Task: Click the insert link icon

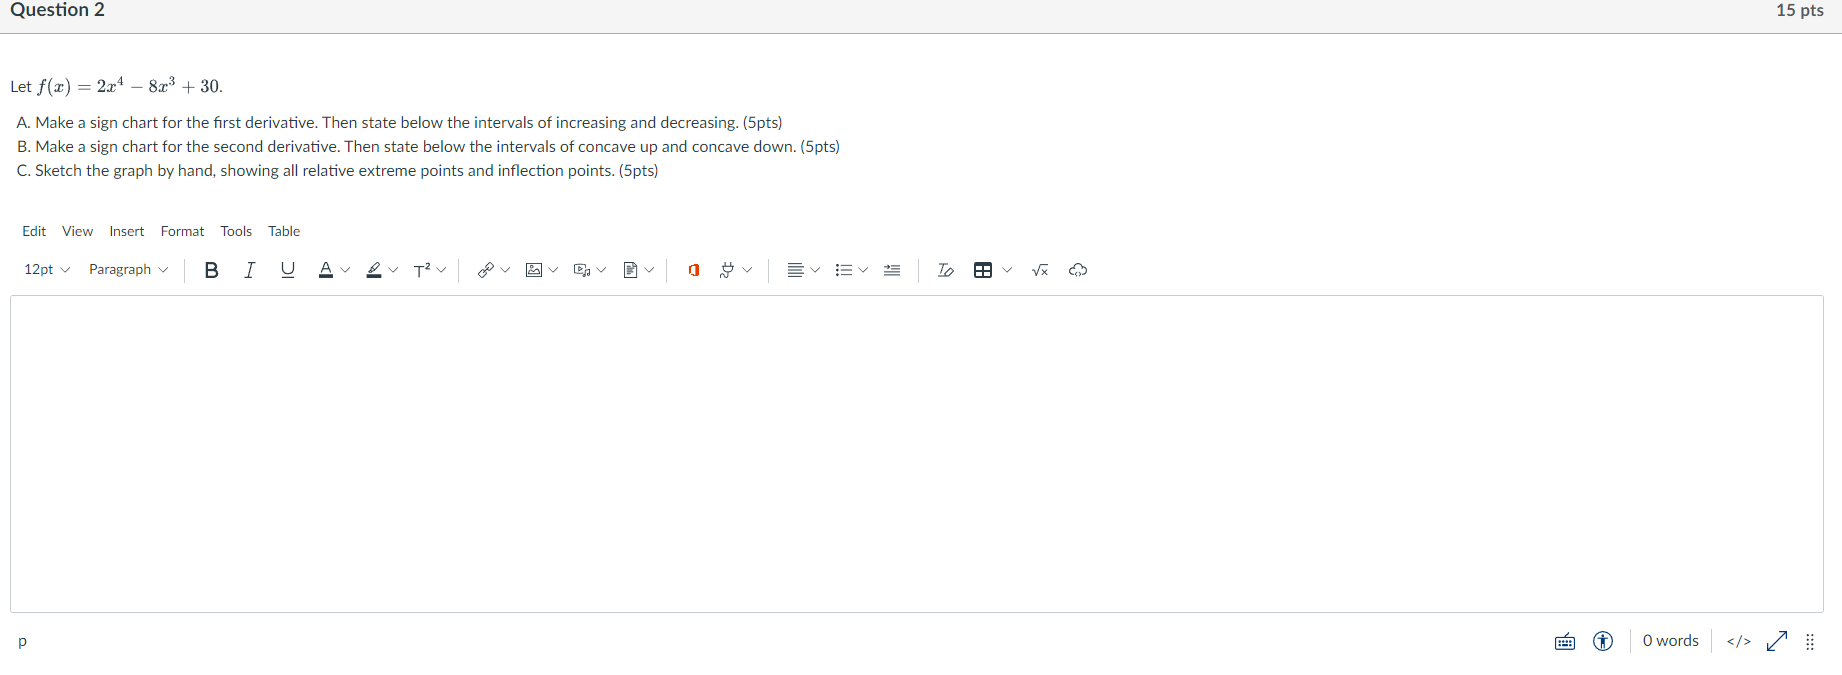Action: 486,270
